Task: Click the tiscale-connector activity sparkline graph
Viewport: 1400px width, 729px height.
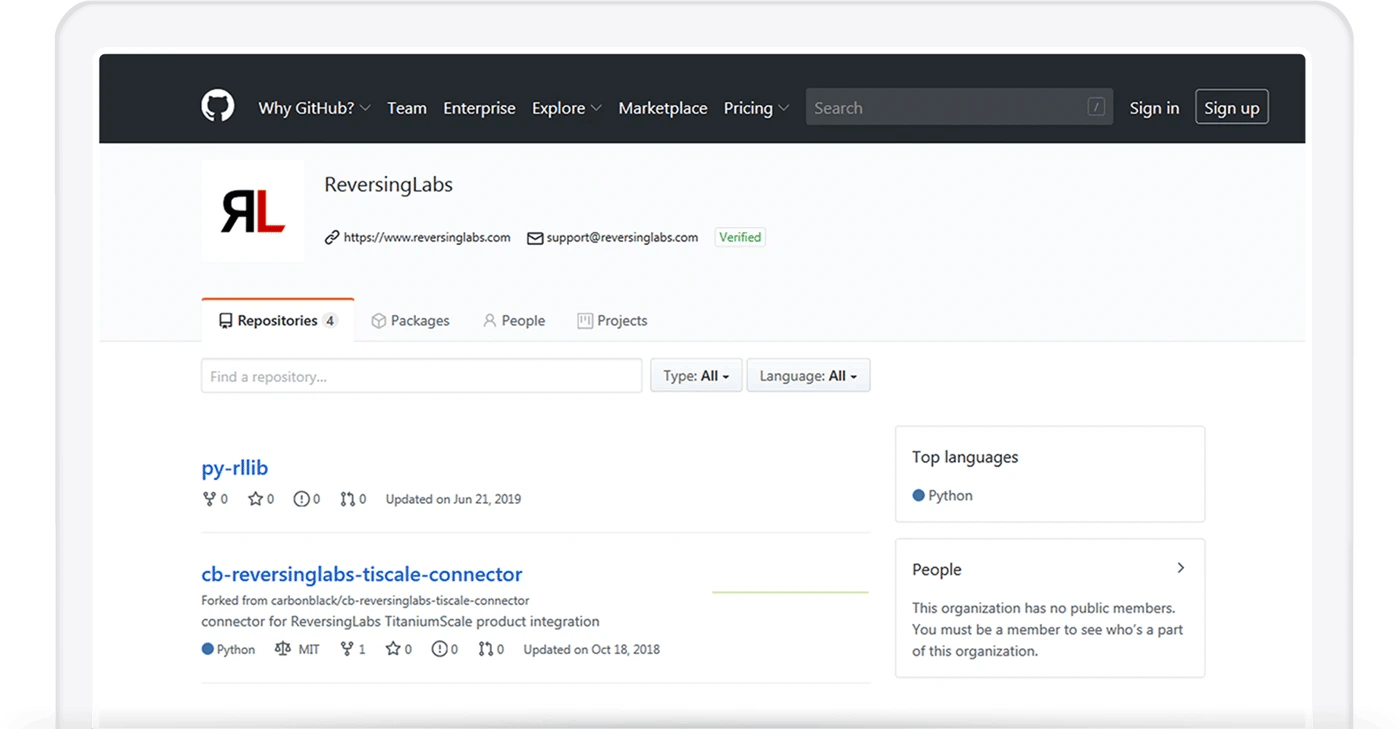Action: 790,592
